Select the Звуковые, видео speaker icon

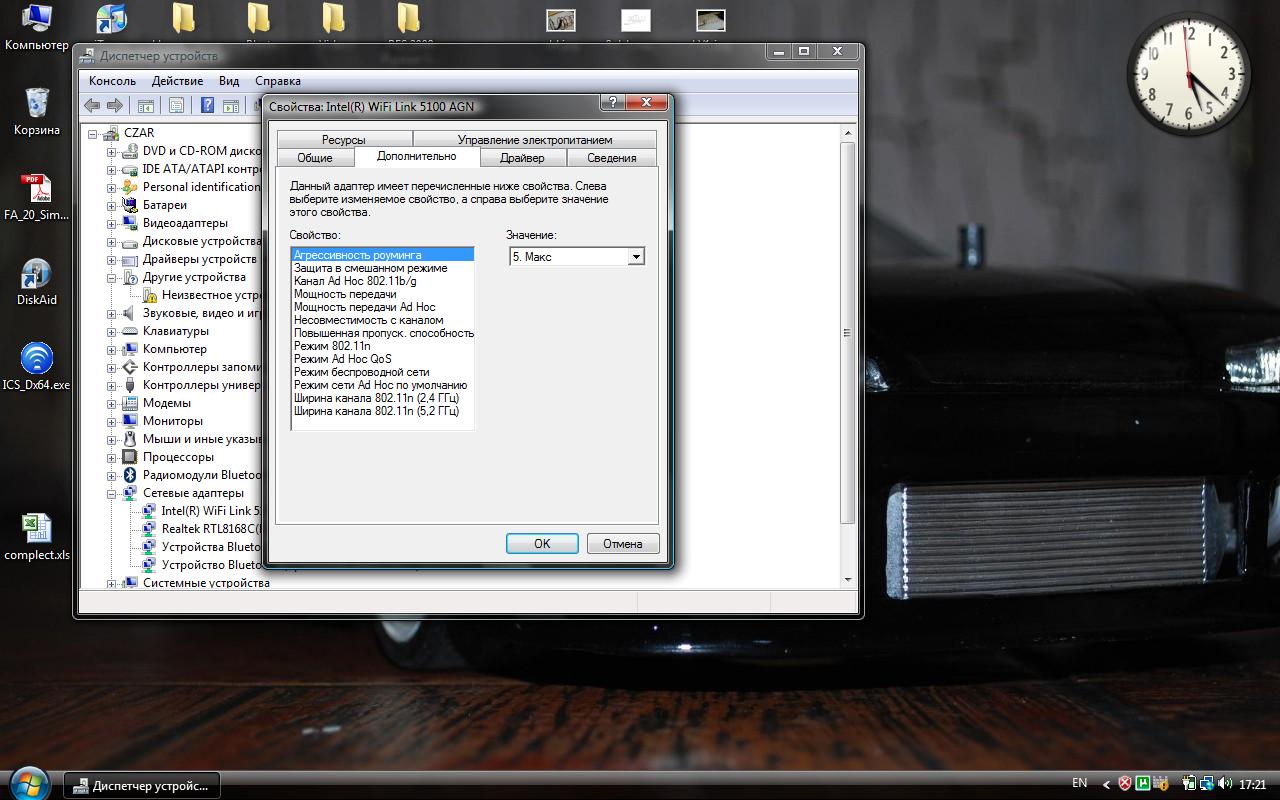click(129, 313)
